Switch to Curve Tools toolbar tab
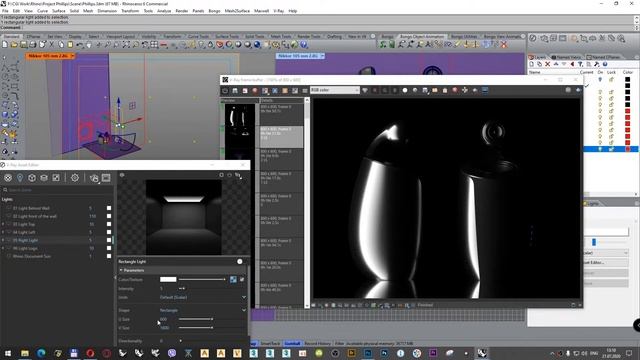Viewport: 640px width, 360px height. tap(198, 36)
